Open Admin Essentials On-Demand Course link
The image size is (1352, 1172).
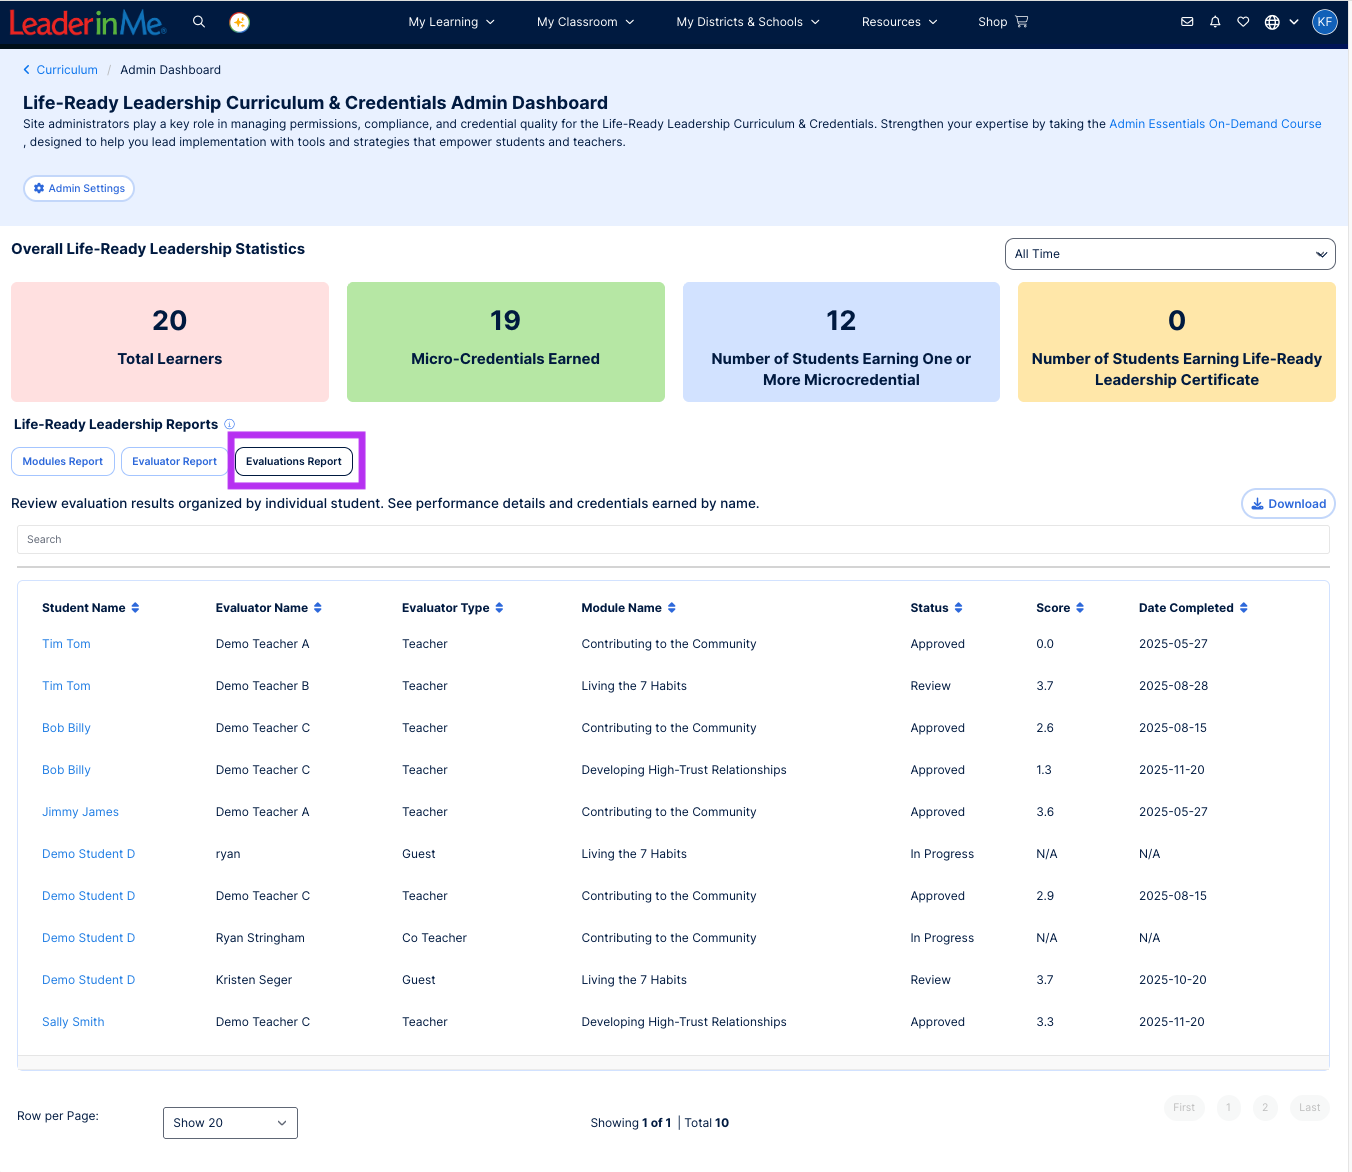(x=1215, y=124)
